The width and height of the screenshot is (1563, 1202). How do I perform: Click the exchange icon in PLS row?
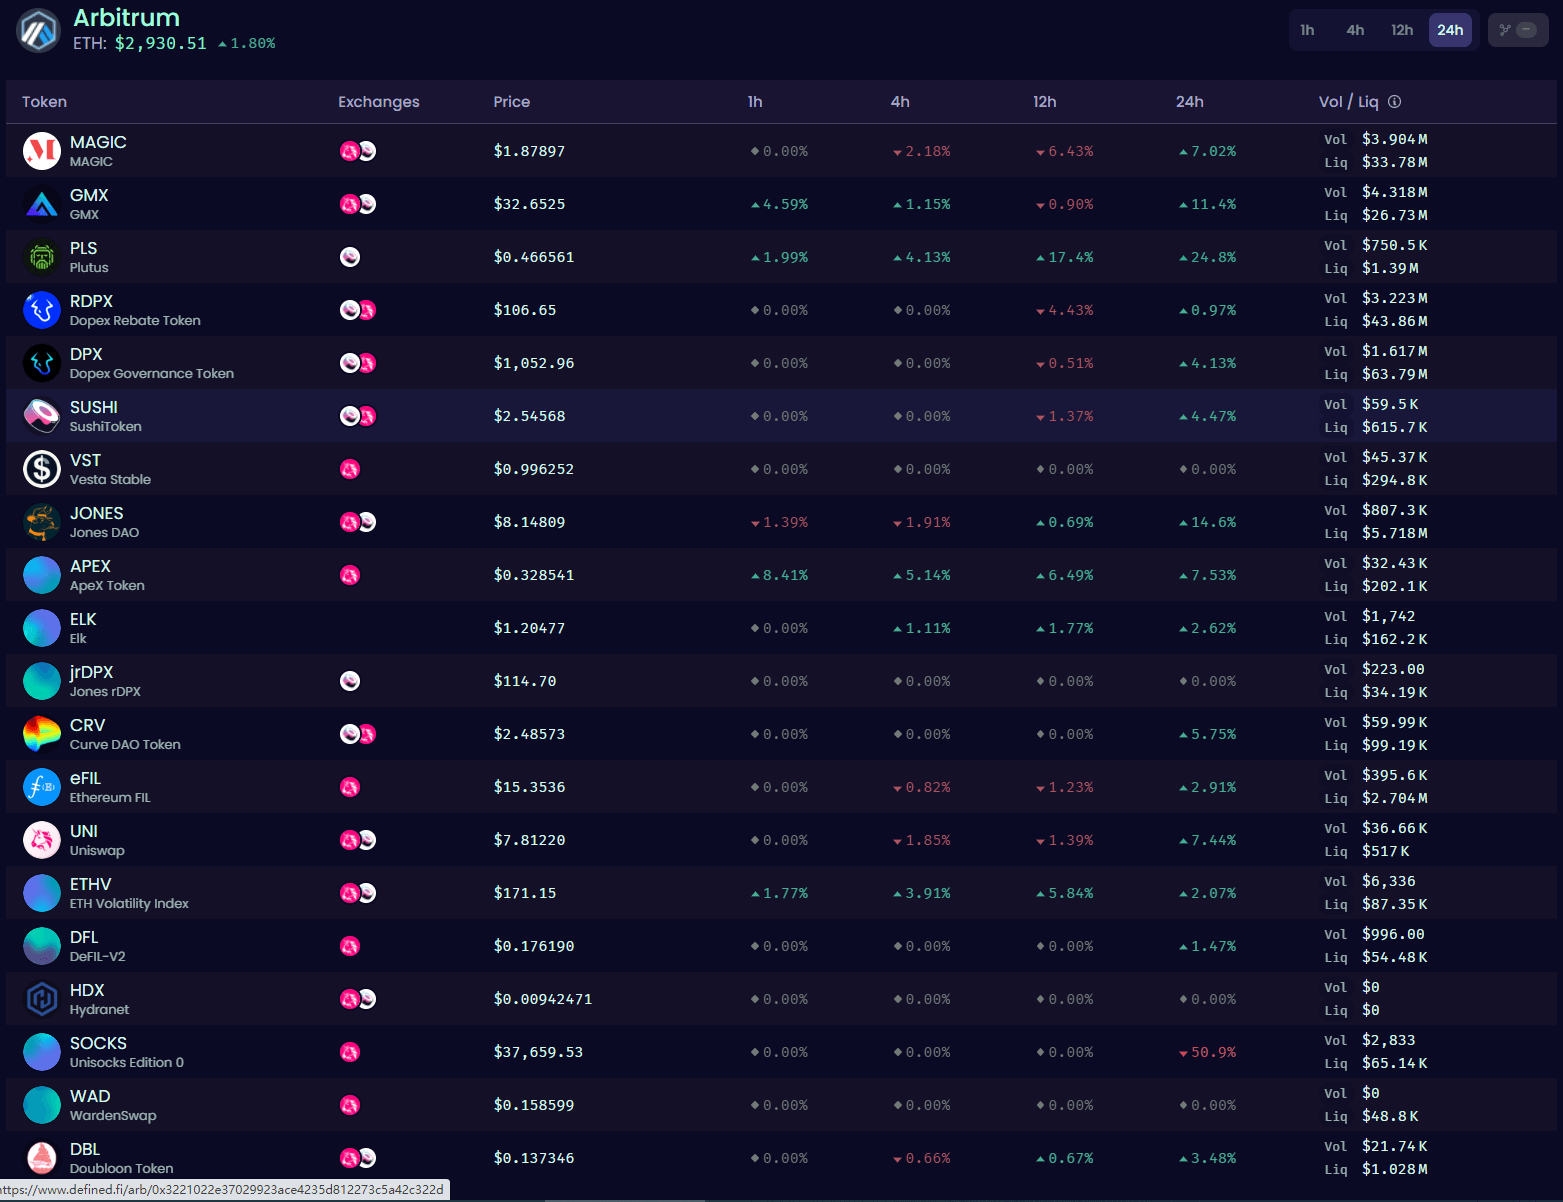[350, 257]
